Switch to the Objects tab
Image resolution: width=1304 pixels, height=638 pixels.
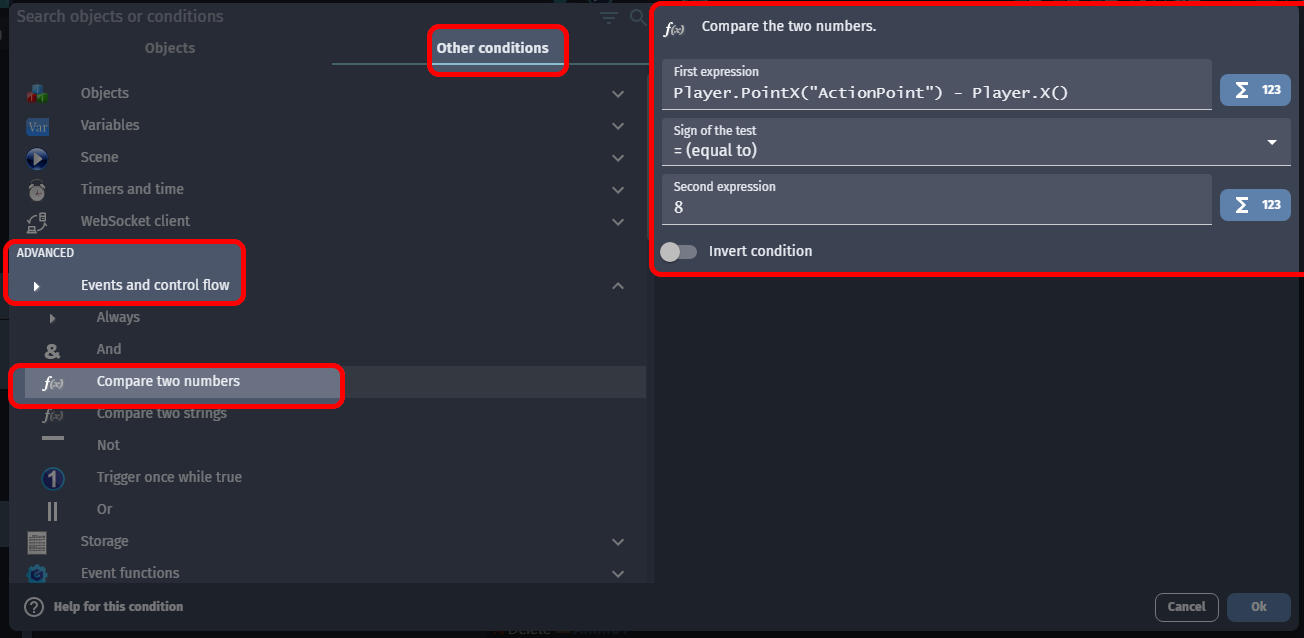point(170,48)
